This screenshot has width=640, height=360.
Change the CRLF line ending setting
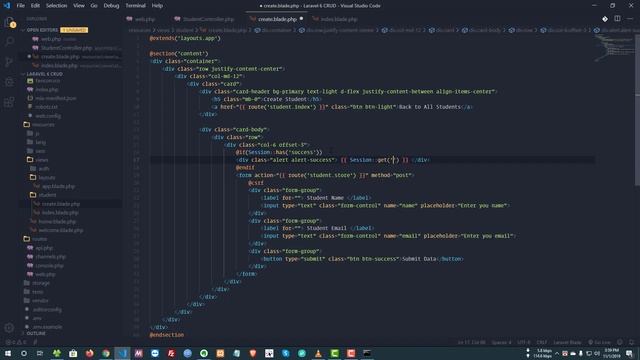click(542, 342)
